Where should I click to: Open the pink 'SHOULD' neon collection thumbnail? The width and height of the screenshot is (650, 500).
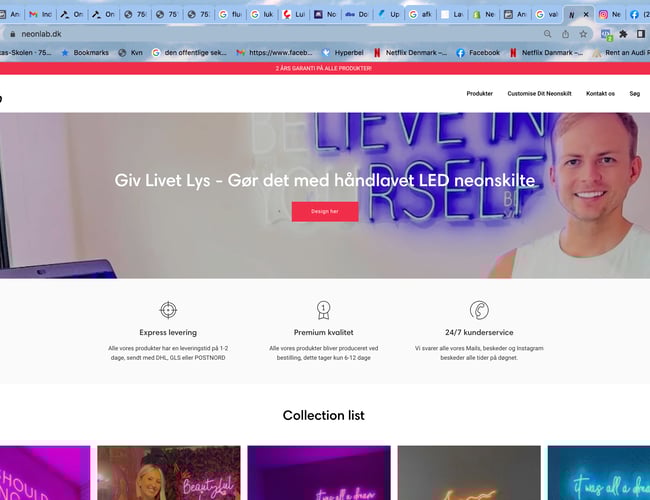point(45,473)
